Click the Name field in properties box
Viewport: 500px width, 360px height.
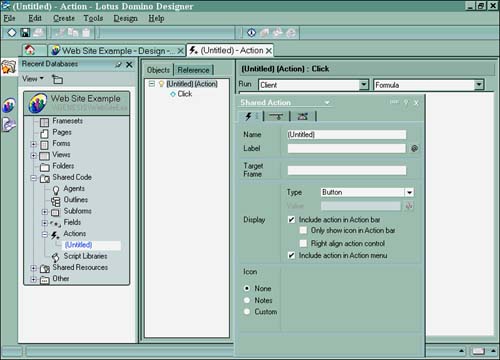(347, 135)
